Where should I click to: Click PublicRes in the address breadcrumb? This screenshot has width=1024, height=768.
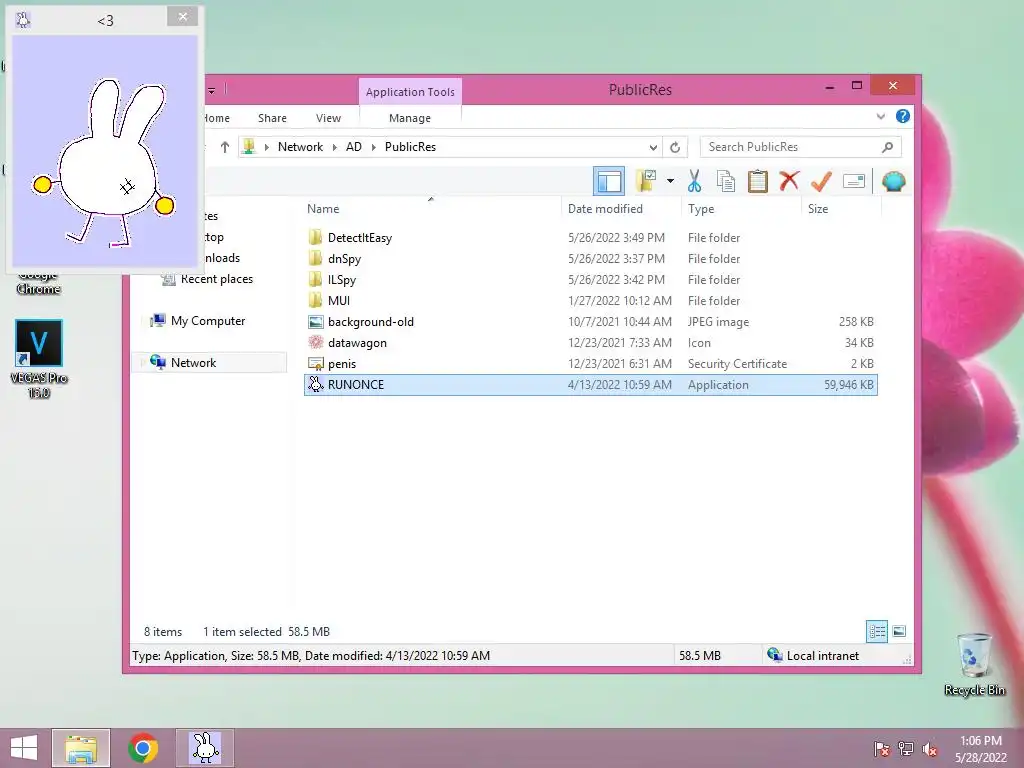pos(410,147)
